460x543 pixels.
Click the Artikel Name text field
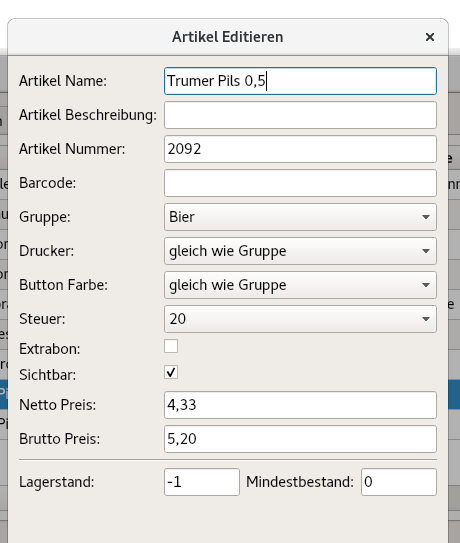coord(300,81)
